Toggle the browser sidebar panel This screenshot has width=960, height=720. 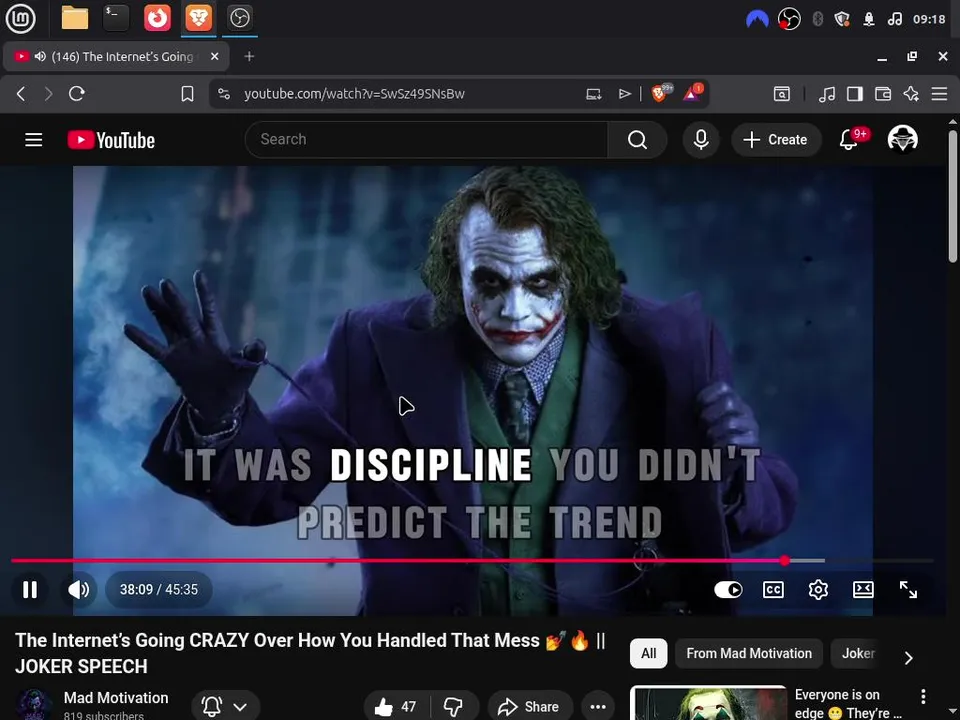855,94
